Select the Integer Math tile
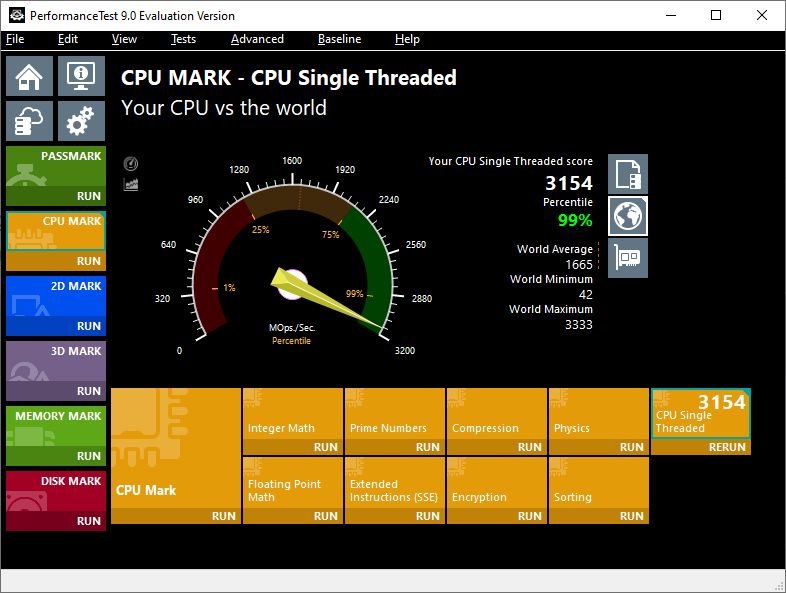Viewport: 786px width, 593px height. click(293, 414)
